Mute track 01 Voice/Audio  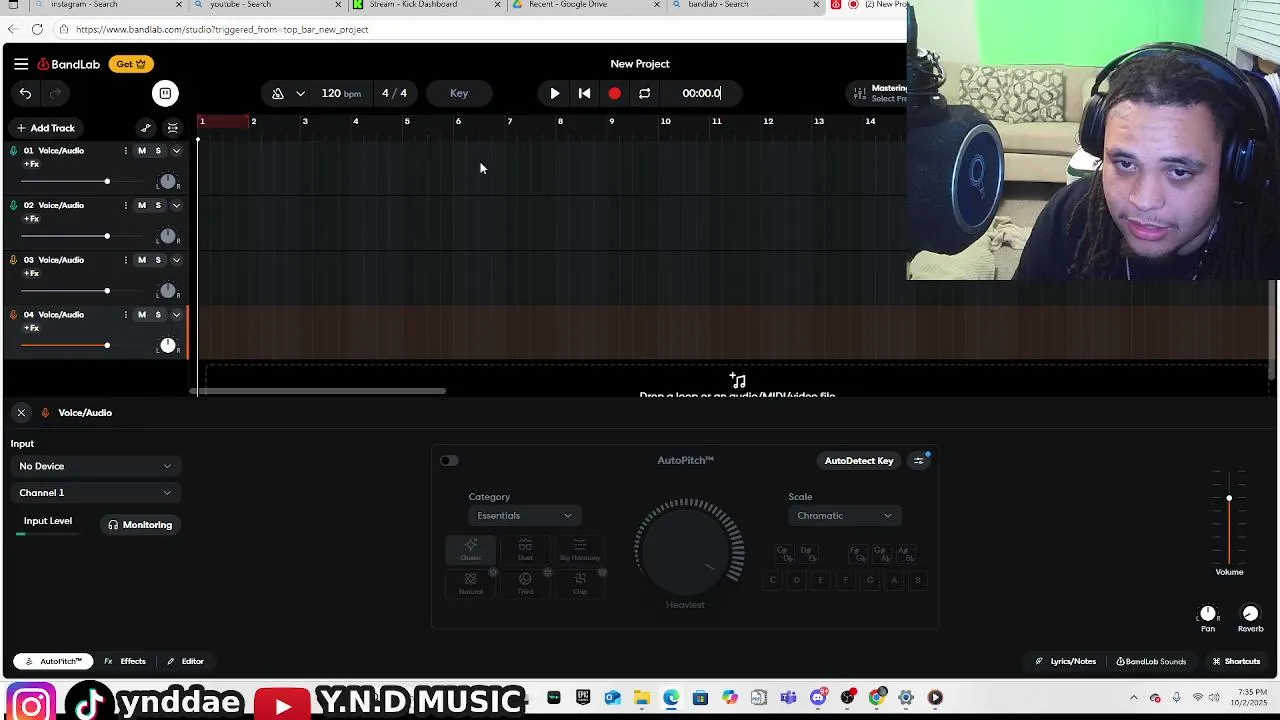pos(142,151)
